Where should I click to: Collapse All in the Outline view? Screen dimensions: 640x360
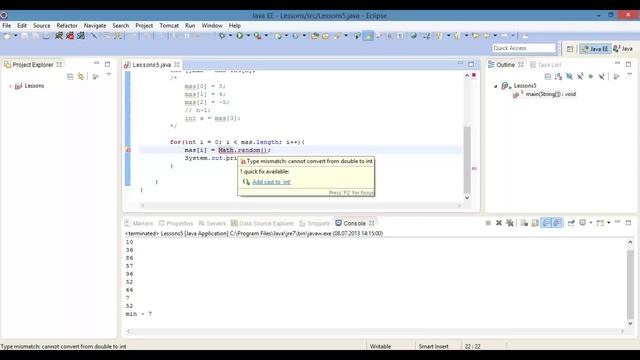548,76
